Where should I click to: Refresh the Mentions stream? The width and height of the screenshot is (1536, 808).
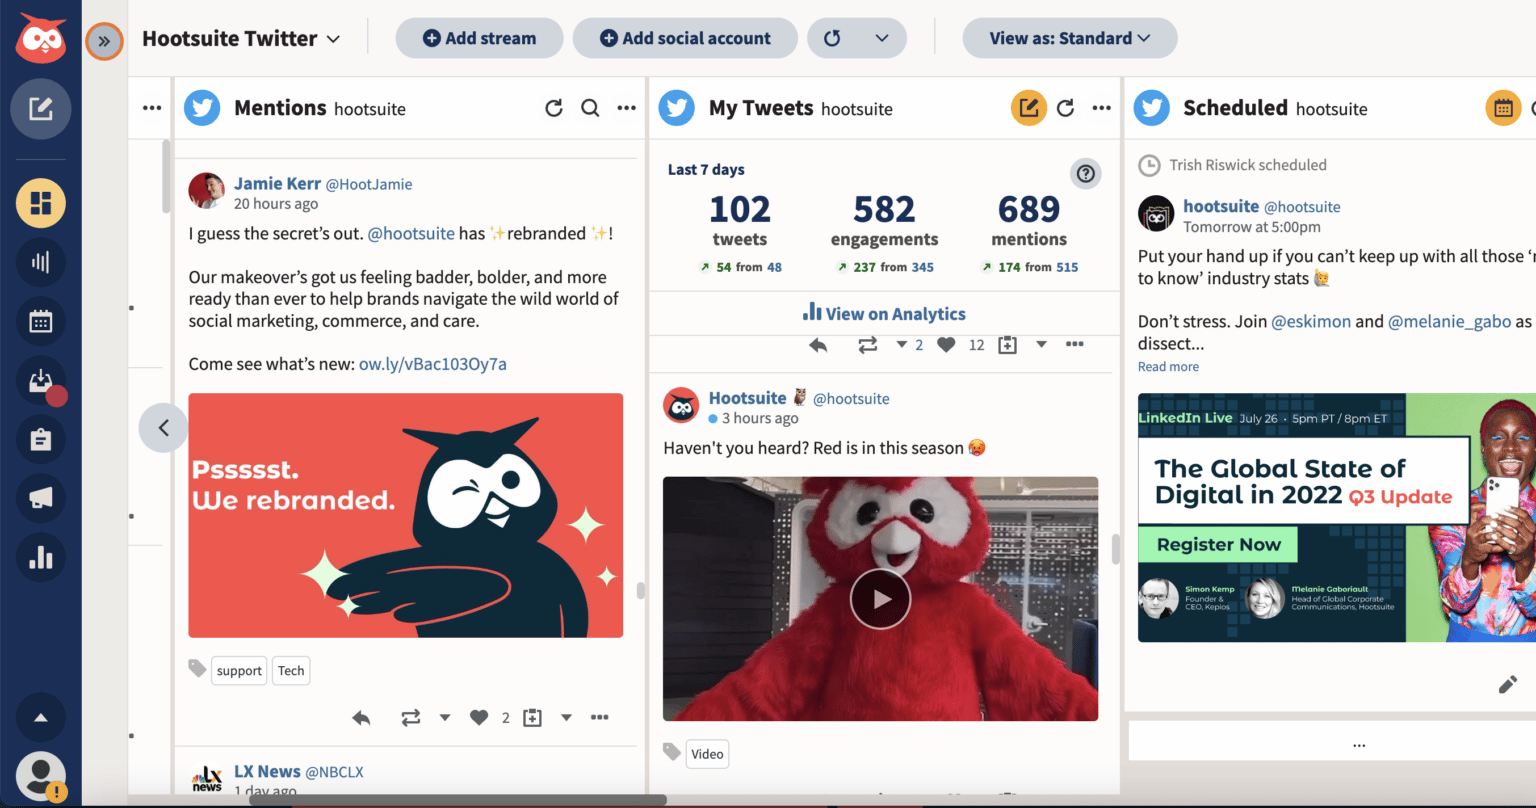(554, 108)
